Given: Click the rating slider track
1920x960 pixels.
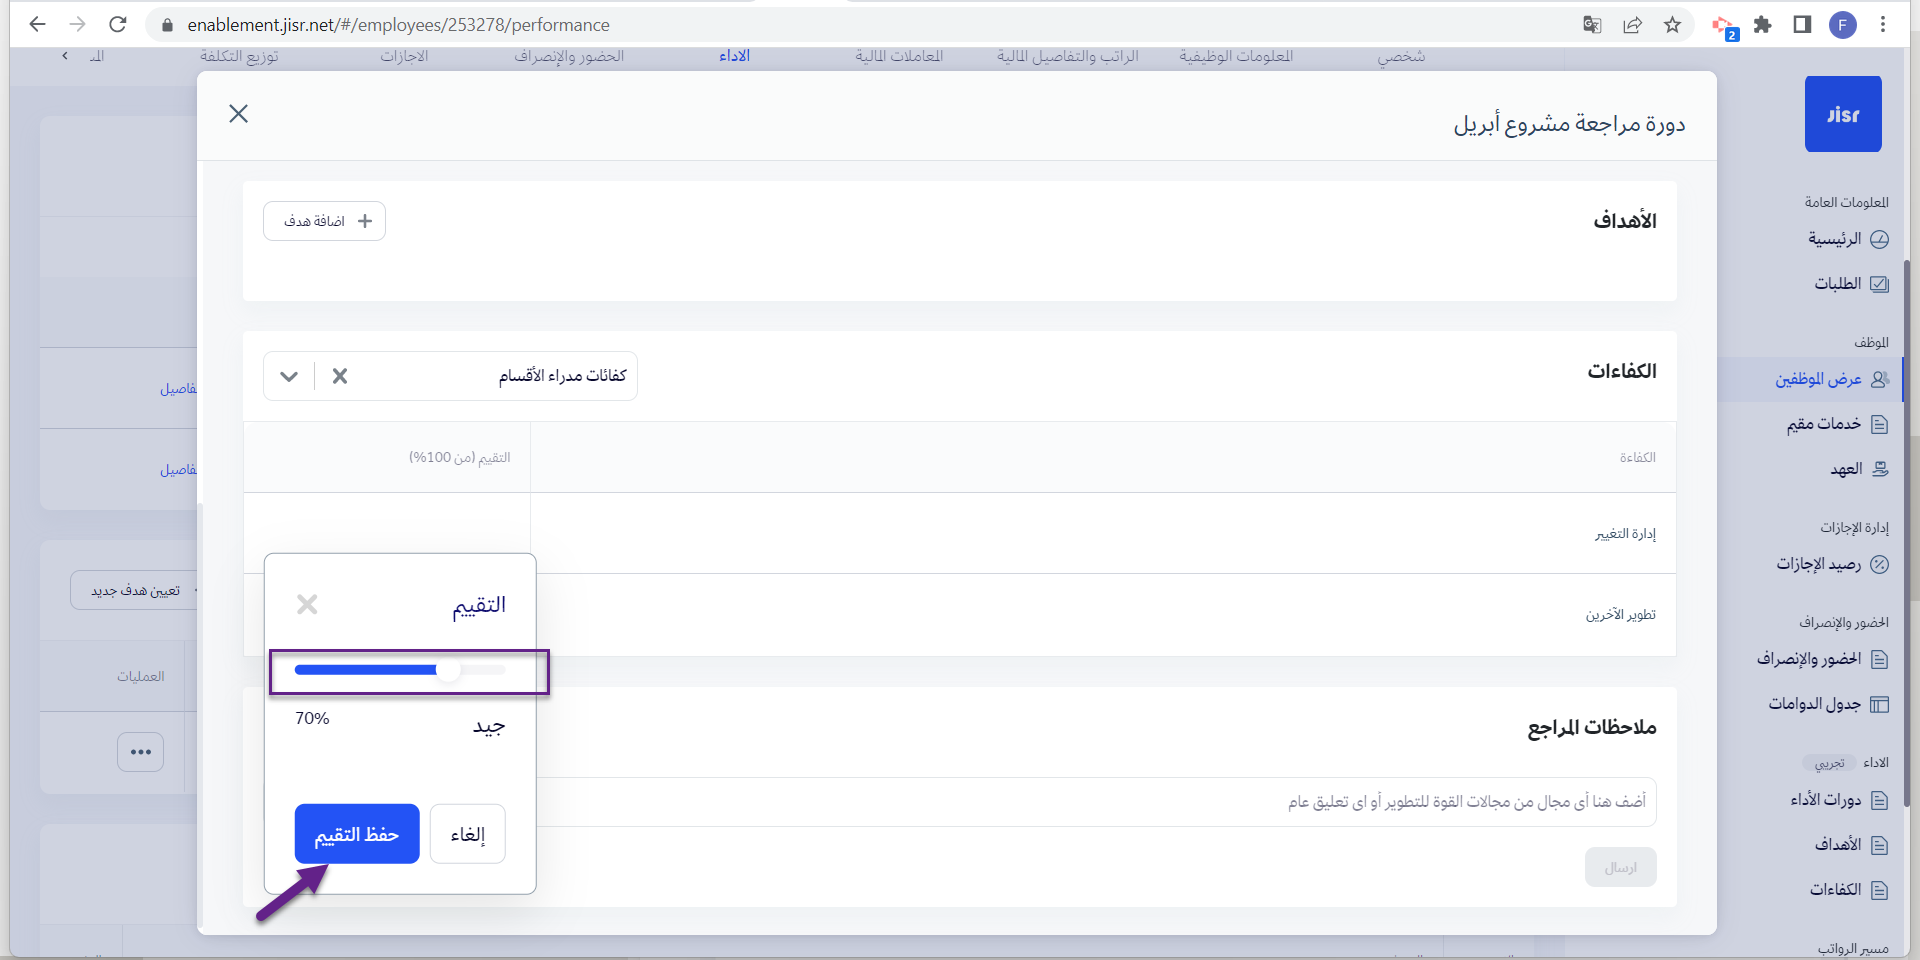Looking at the screenshot, I should [400, 670].
